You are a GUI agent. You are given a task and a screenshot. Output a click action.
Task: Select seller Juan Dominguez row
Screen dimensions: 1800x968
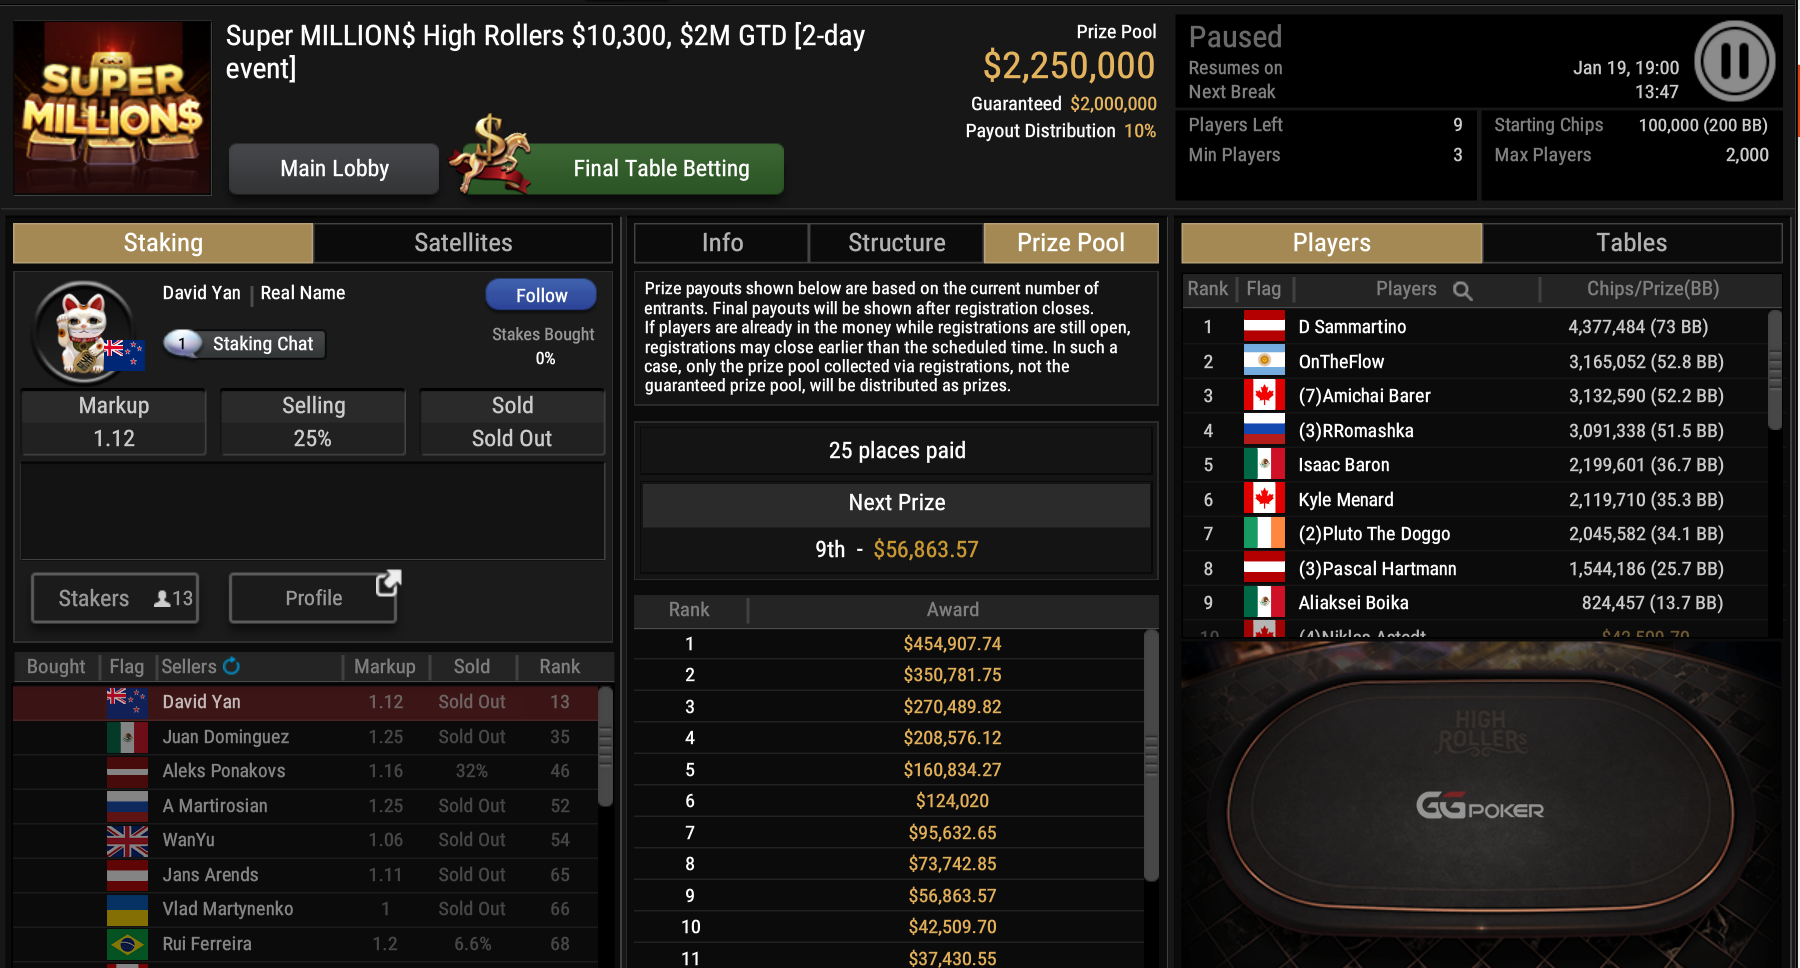coord(306,737)
